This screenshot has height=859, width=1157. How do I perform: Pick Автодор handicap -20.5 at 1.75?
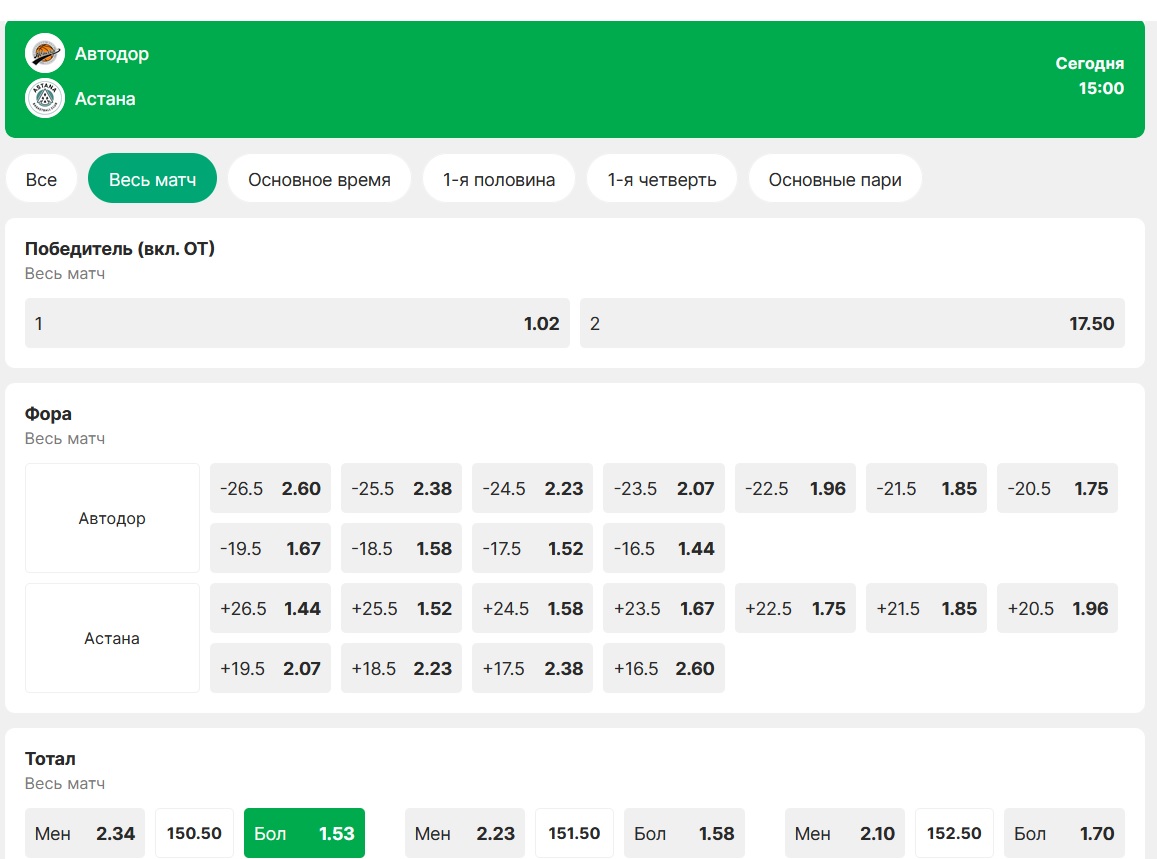pyautogui.click(x=1057, y=489)
